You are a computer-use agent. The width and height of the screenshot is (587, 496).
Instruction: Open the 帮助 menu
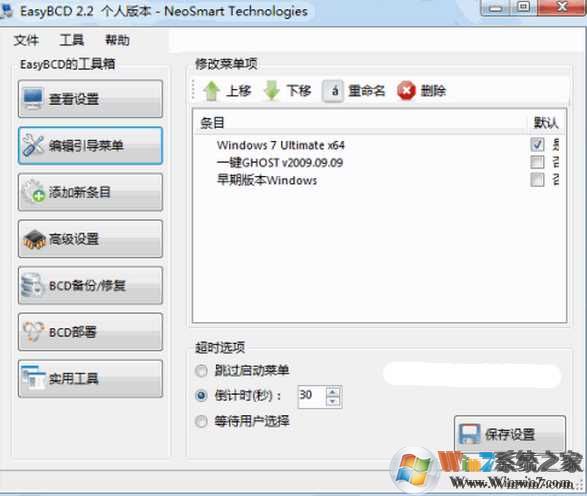117,40
